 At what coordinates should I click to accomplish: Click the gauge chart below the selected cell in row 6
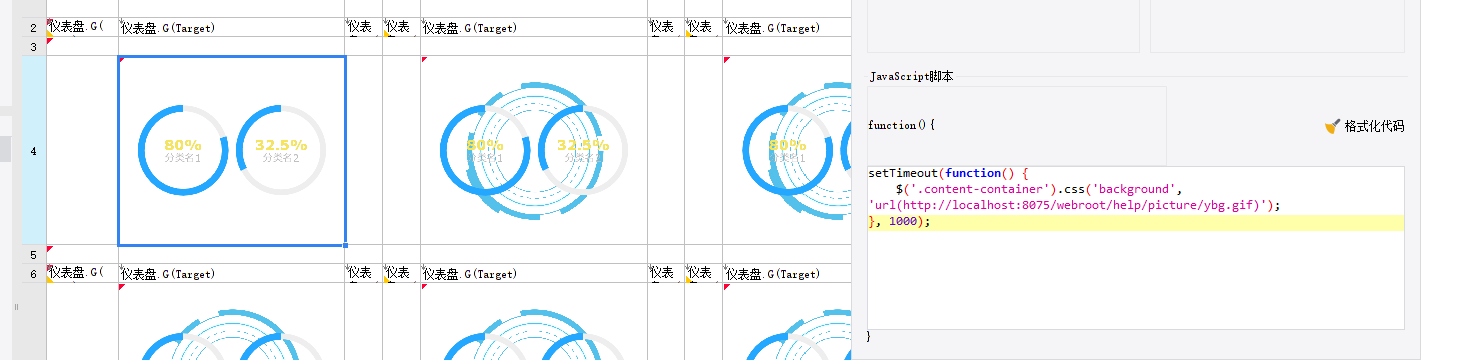(231, 322)
